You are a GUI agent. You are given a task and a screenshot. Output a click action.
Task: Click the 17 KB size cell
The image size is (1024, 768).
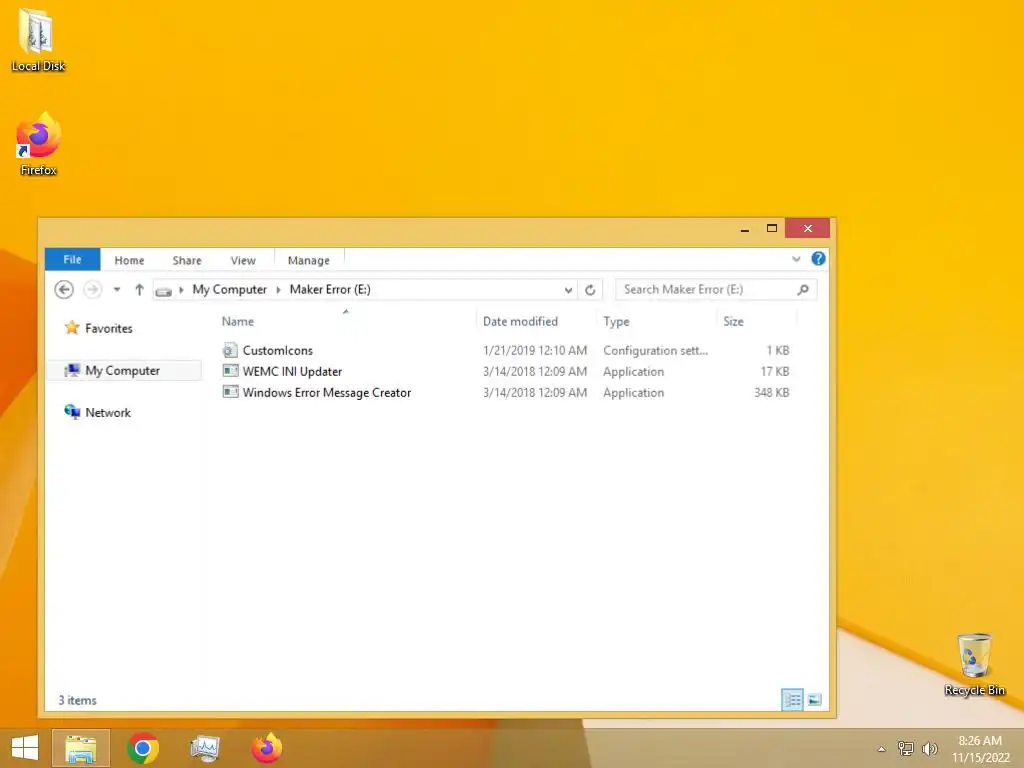point(775,372)
